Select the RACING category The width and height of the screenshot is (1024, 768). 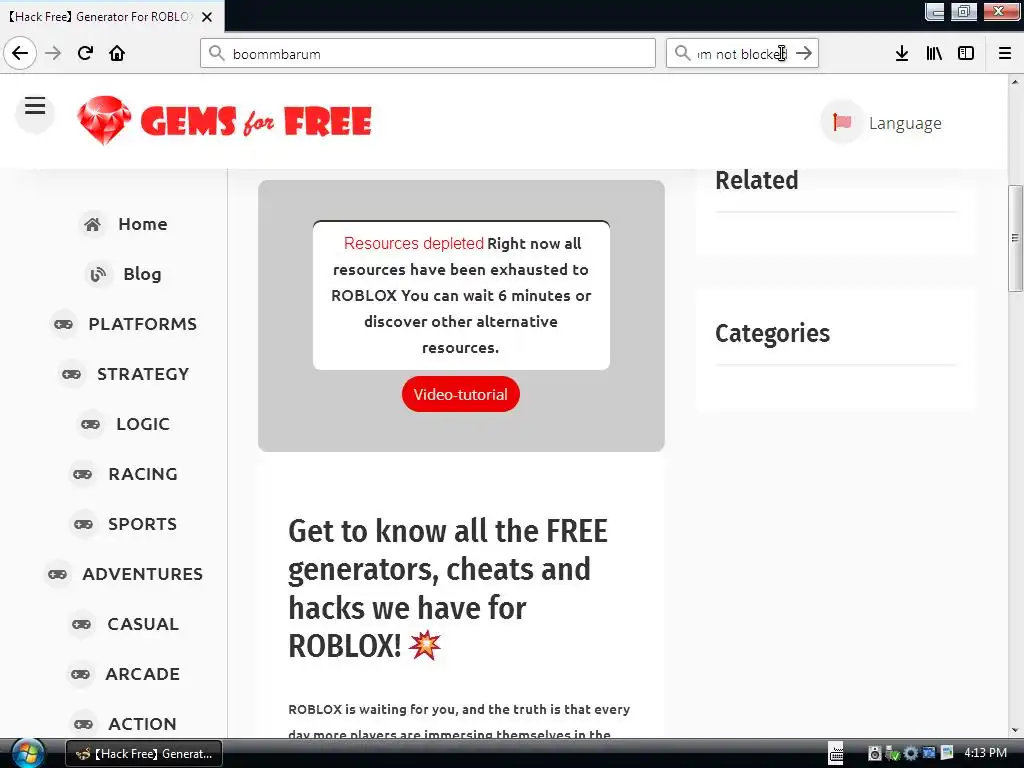tap(143, 474)
